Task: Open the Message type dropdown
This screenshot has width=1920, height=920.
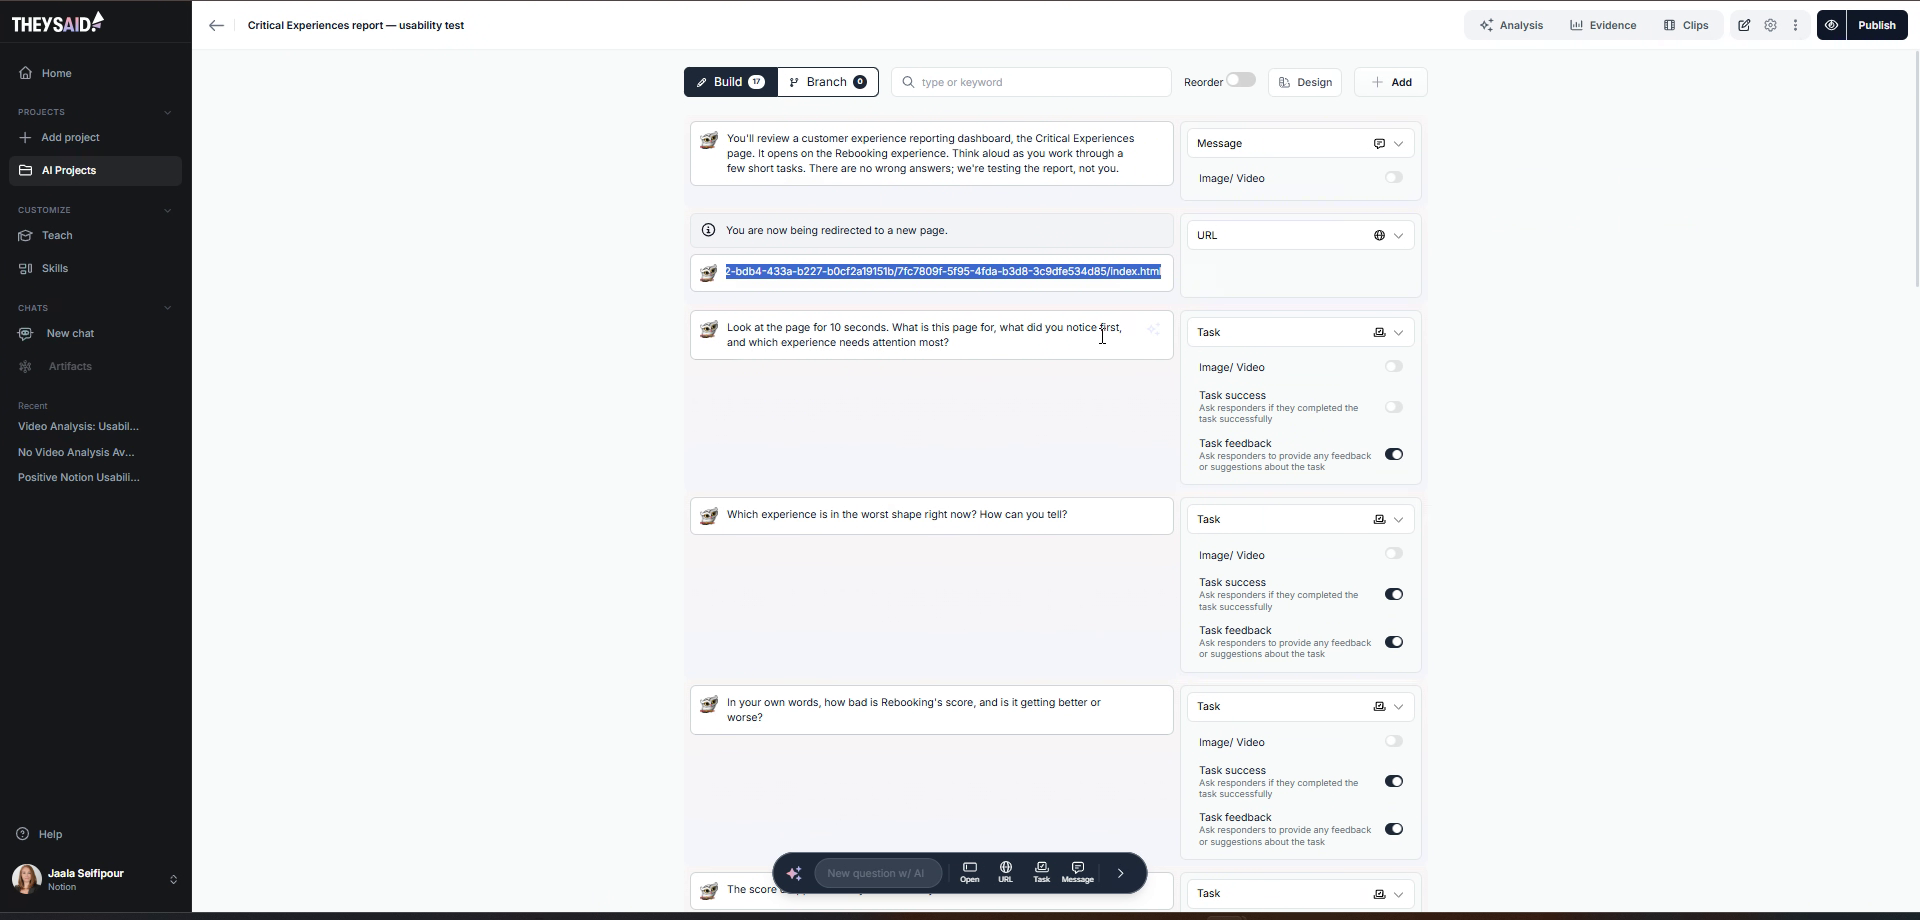Action: [1301, 144]
